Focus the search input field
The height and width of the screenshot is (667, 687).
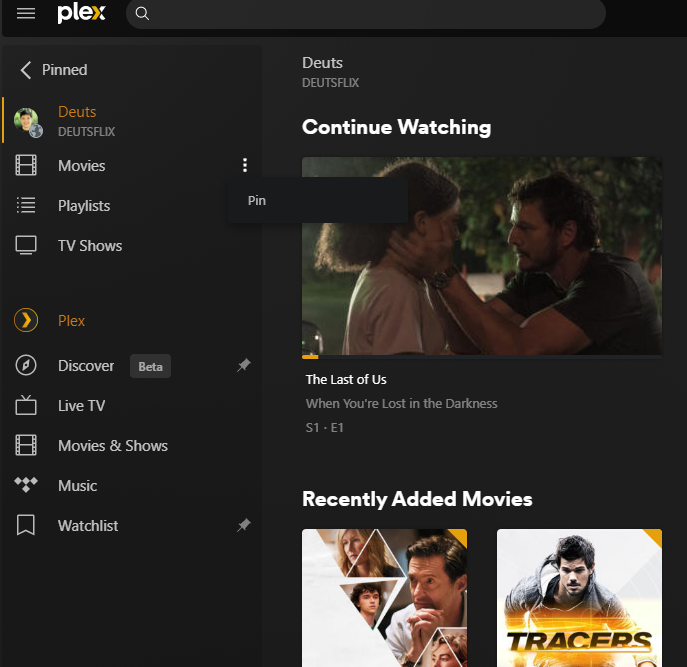(366, 14)
